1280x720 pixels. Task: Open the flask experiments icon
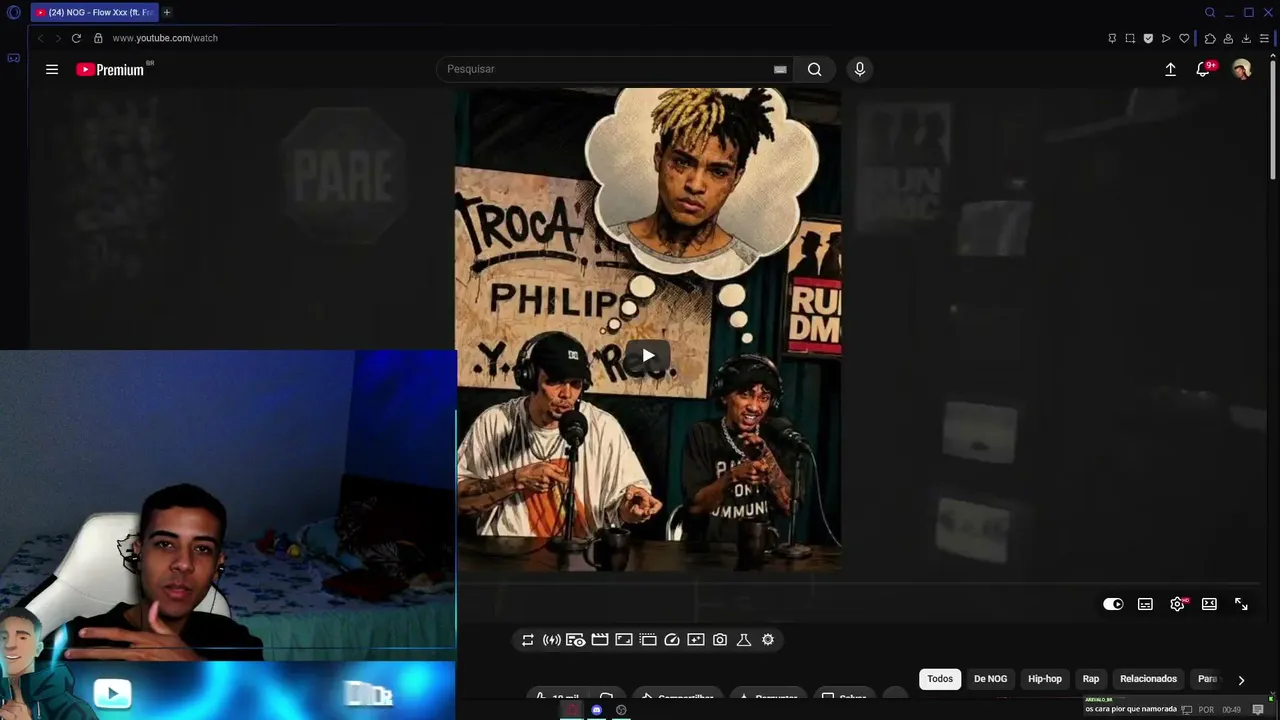pyautogui.click(x=744, y=640)
